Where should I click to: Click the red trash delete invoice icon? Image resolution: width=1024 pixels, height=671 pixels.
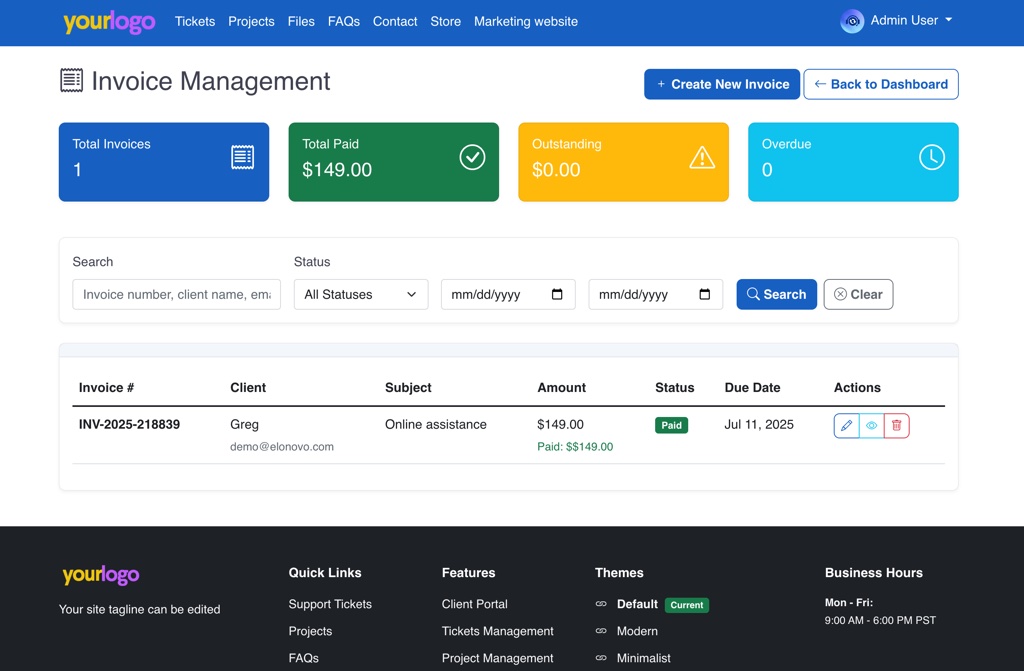[x=896, y=426]
